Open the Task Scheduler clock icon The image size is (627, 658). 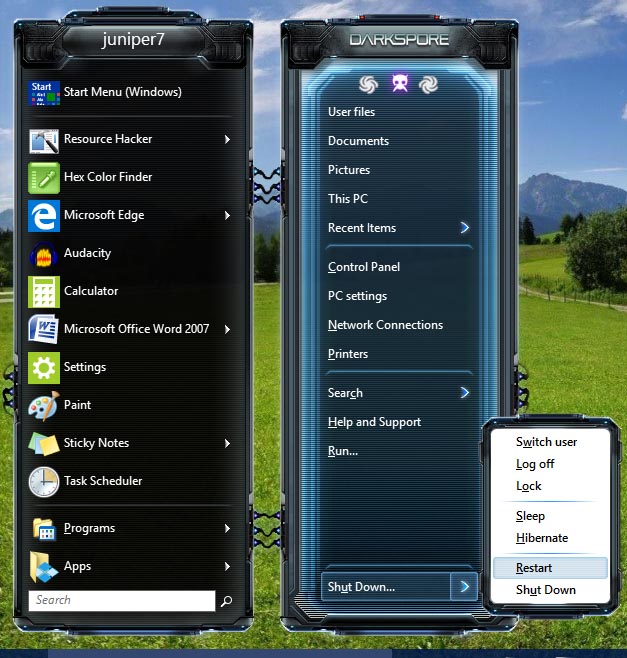(x=44, y=481)
